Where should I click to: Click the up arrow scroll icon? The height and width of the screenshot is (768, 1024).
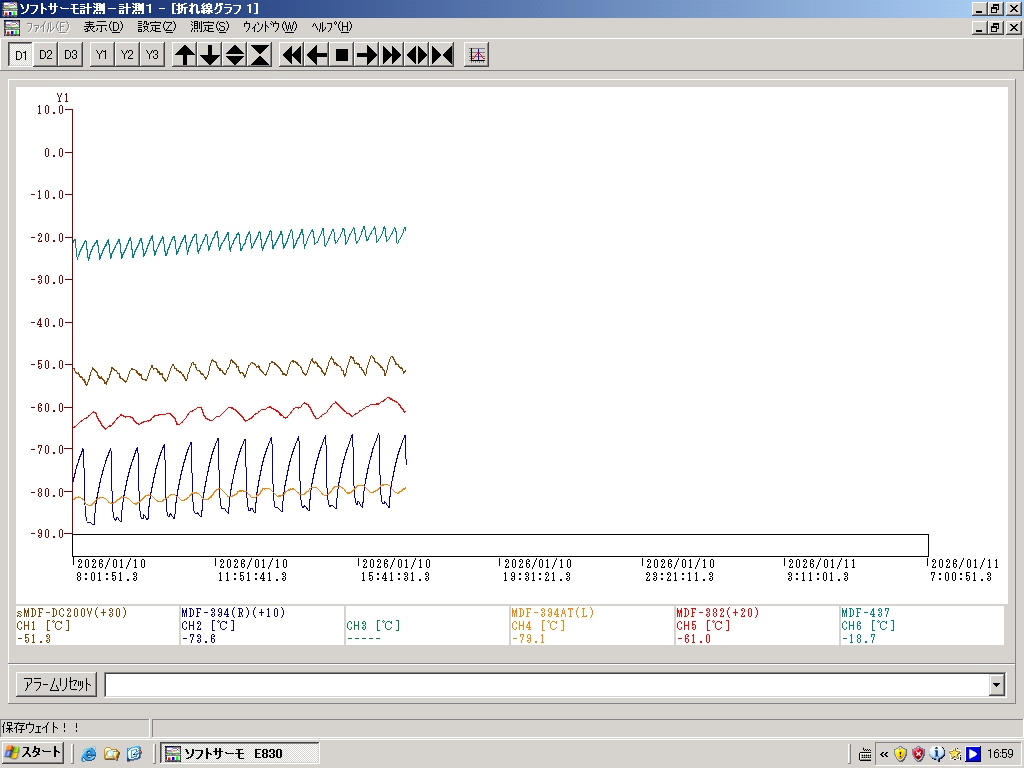click(x=185, y=55)
